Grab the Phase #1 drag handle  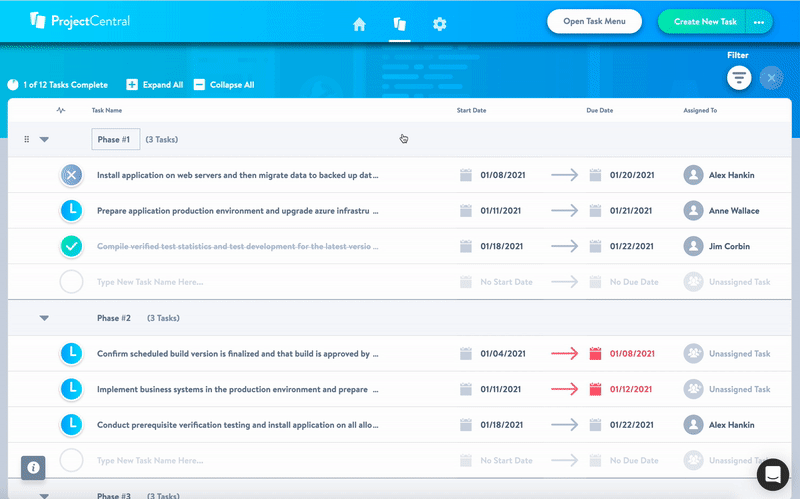(x=27, y=139)
